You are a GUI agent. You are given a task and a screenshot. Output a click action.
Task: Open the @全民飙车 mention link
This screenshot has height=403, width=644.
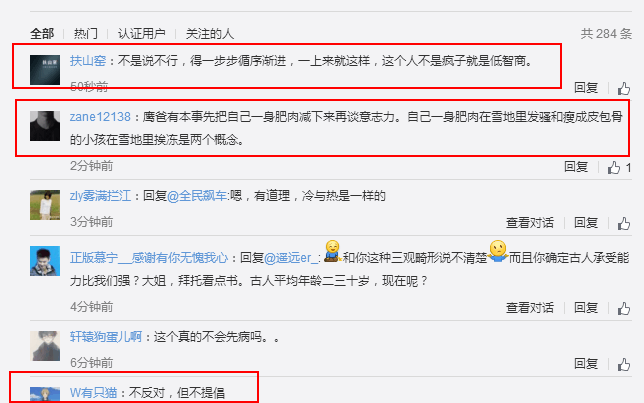coord(197,196)
